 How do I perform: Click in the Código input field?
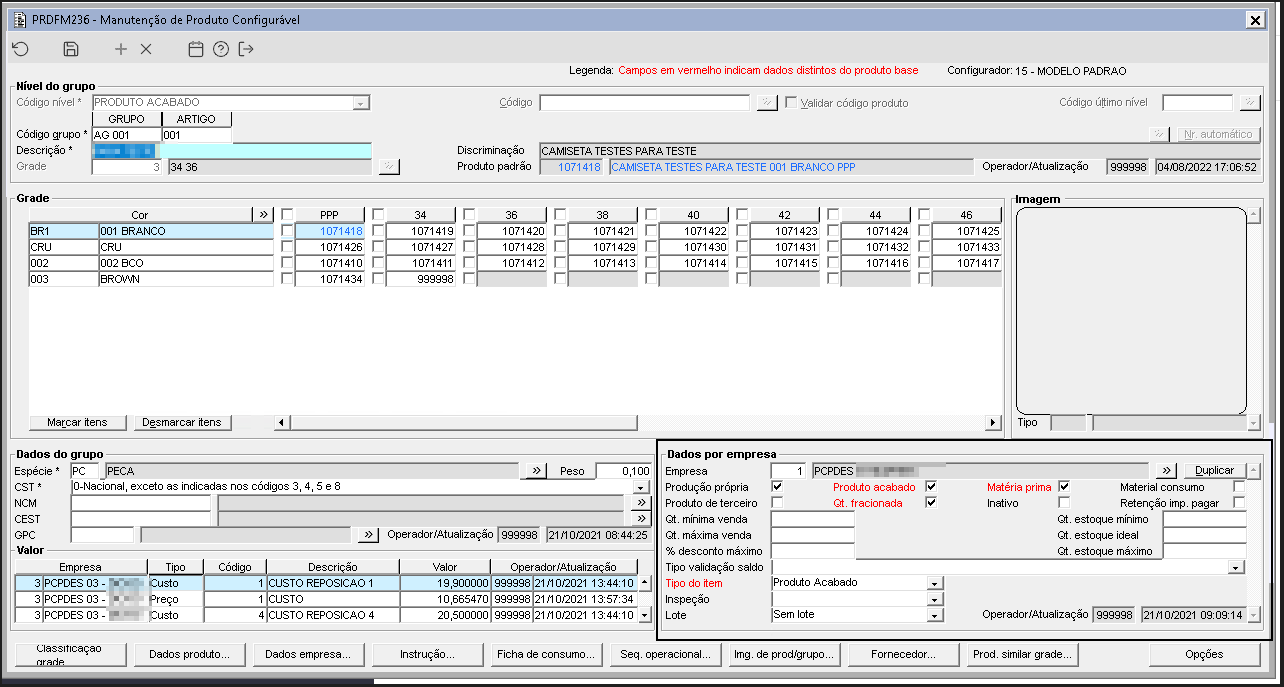(x=645, y=102)
